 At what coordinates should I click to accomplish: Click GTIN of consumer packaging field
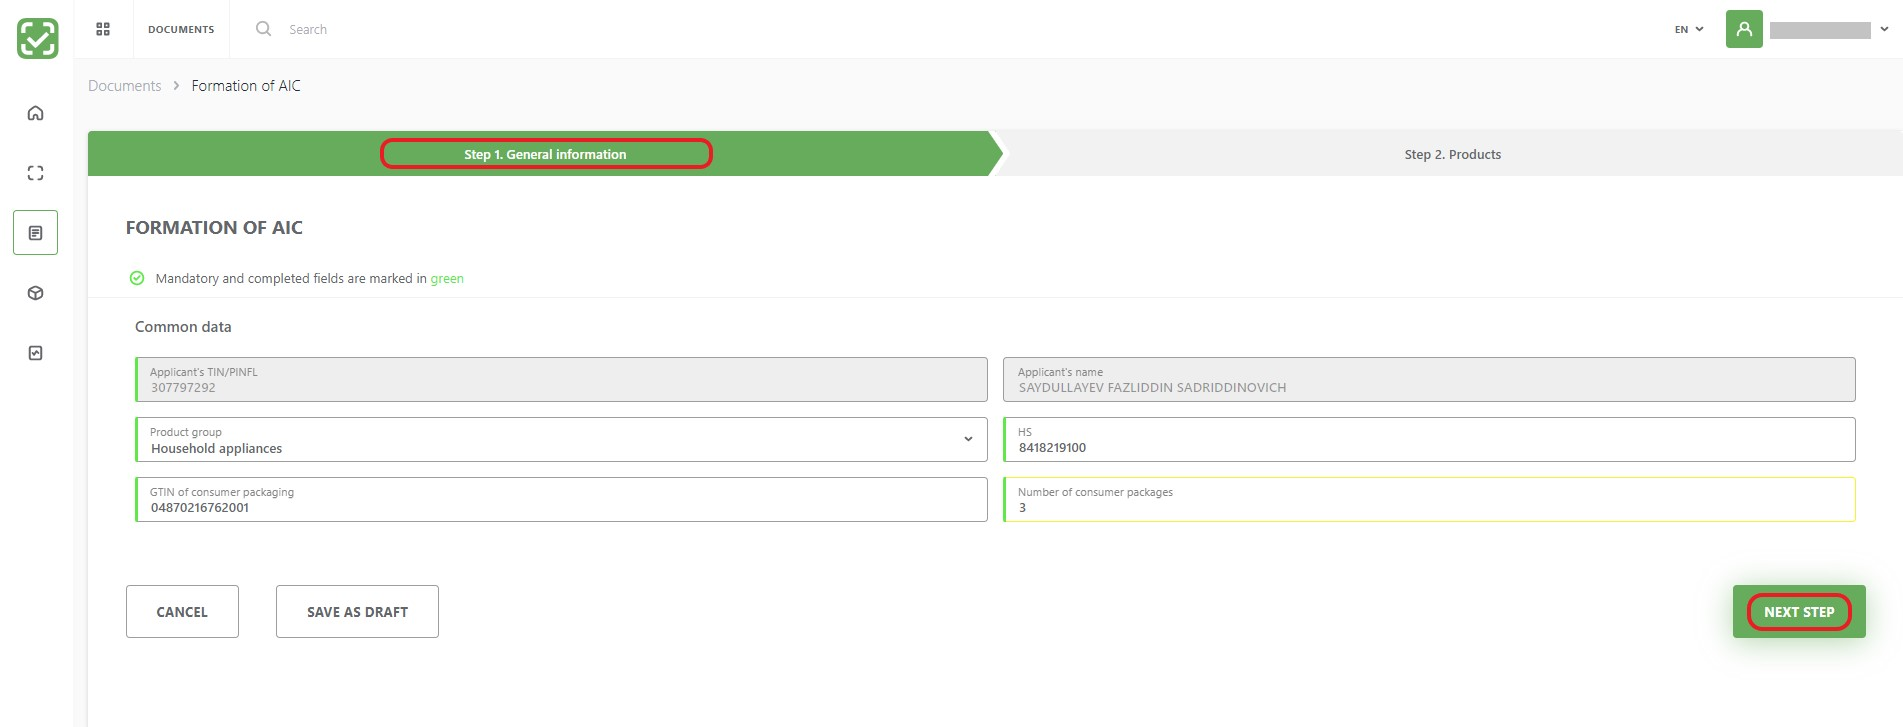[x=561, y=500]
